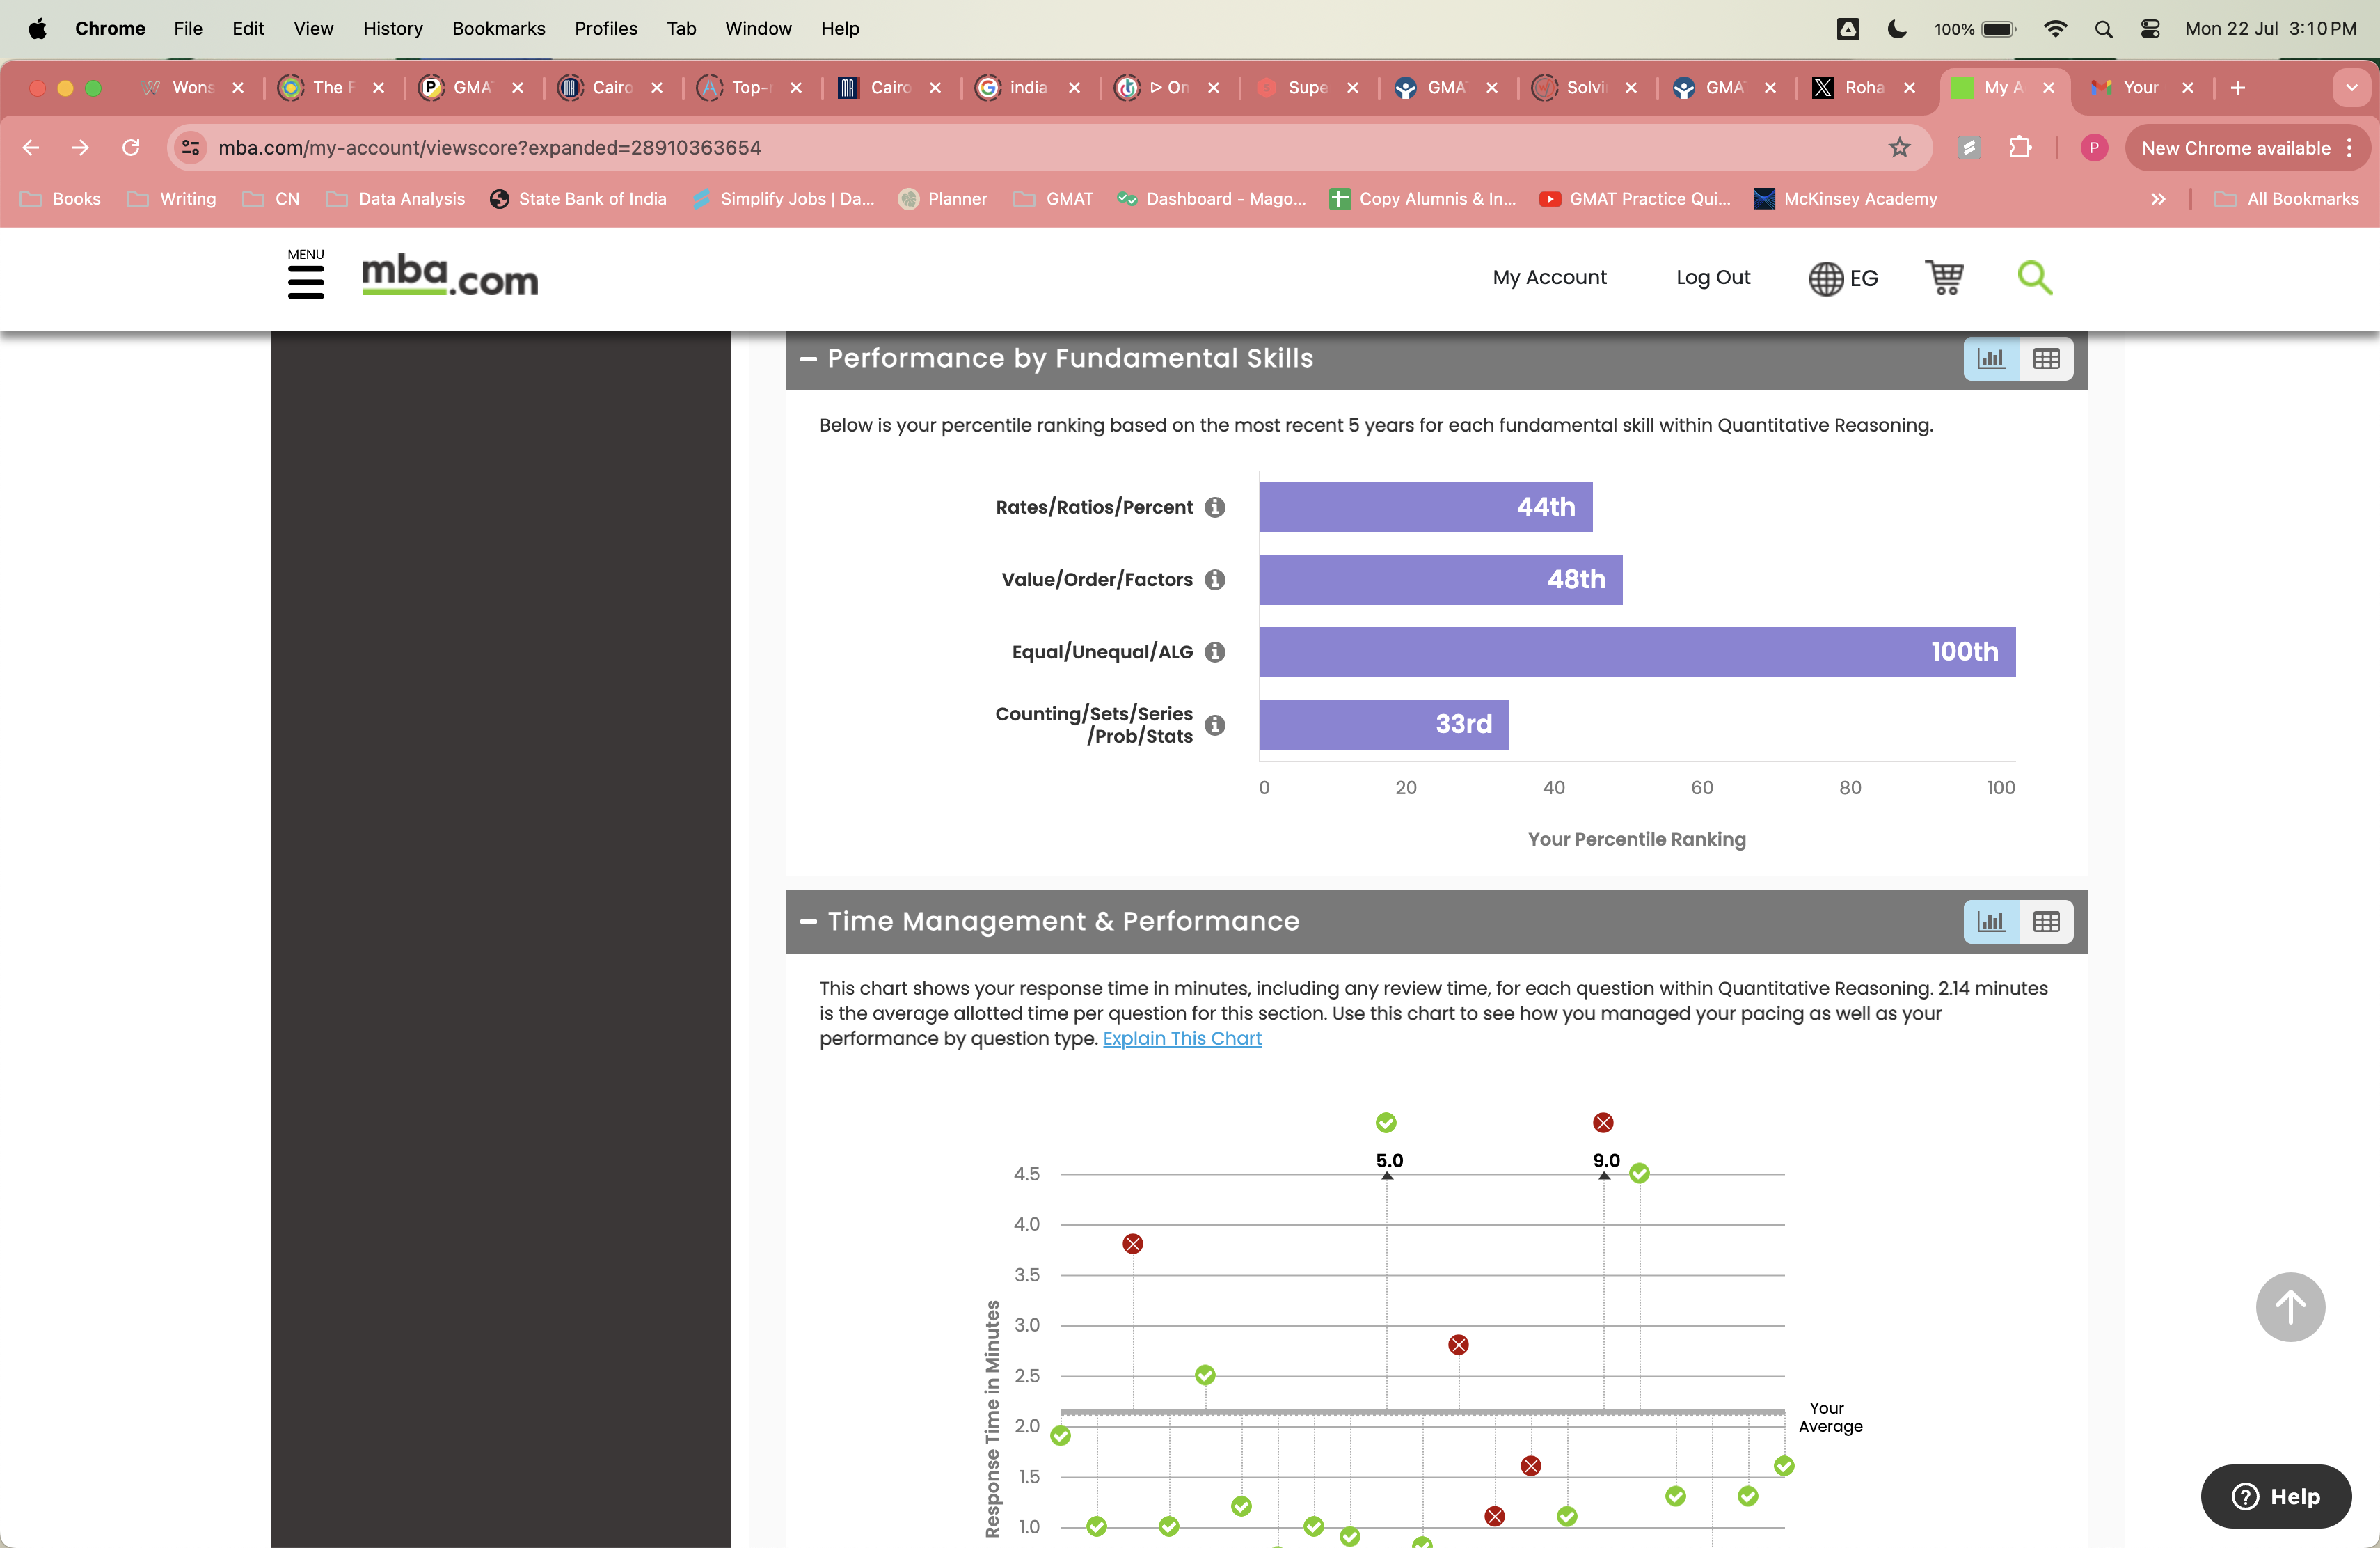Click info icon beside Equal/Unequal/ALG
Viewport: 2380px width, 1548px height.
tap(1214, 652)
